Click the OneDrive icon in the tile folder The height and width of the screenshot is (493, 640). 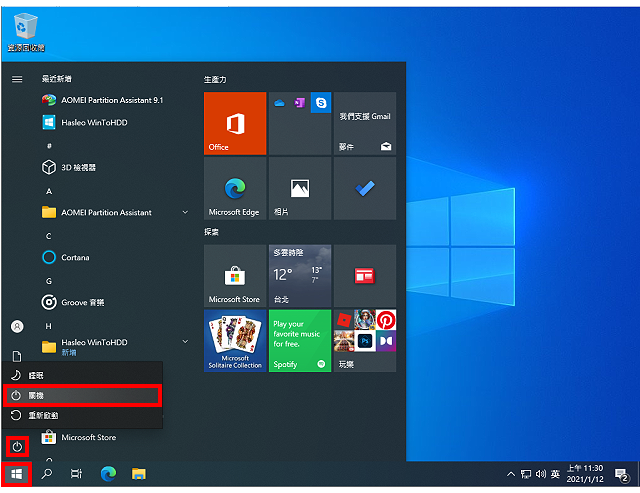click(x=279, y=103)
